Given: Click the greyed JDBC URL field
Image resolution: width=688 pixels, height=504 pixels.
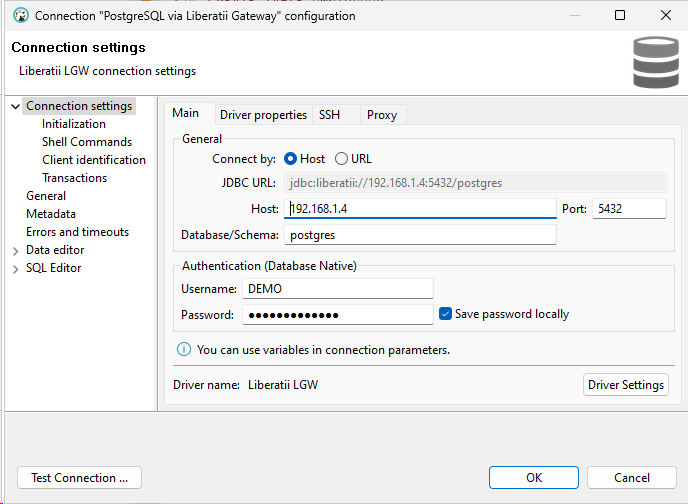Looking at the screenshot, I should (x=475, y=182).
